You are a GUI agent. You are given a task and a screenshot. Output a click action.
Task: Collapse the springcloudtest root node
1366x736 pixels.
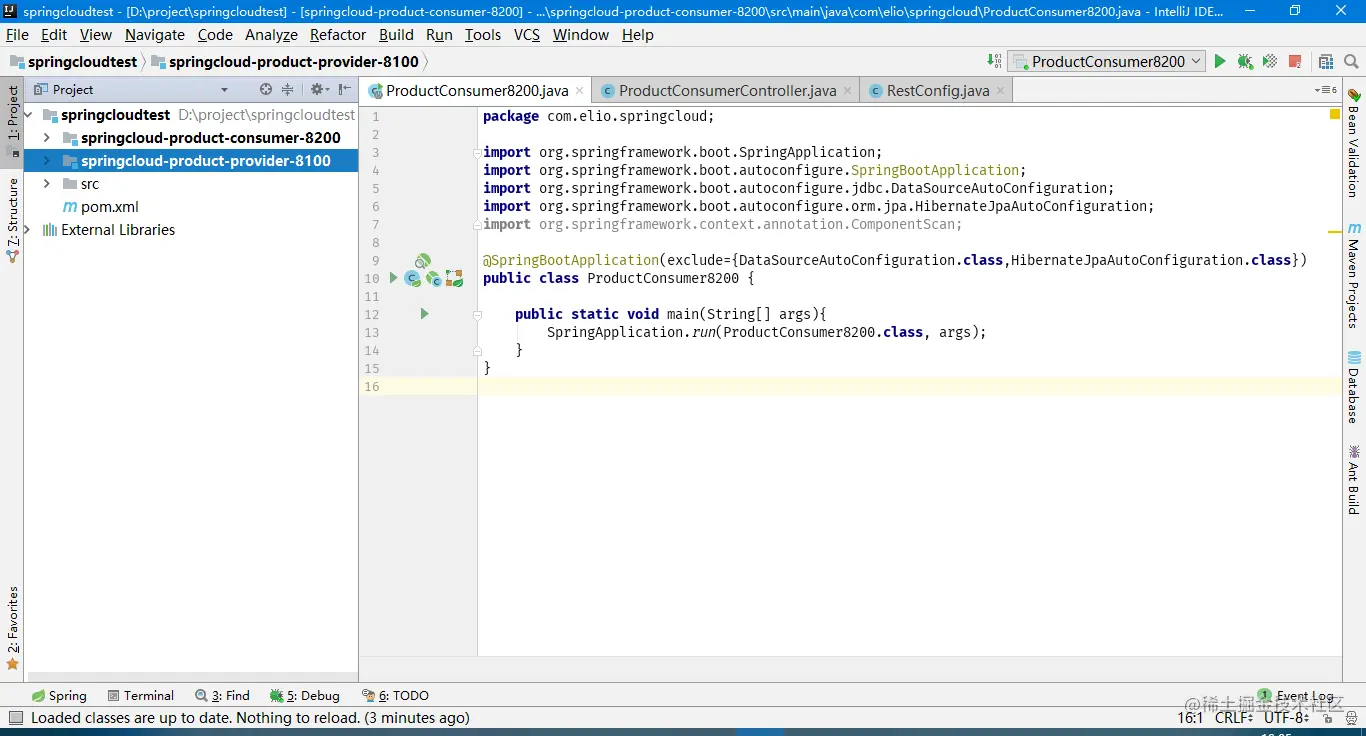point(29,115)
